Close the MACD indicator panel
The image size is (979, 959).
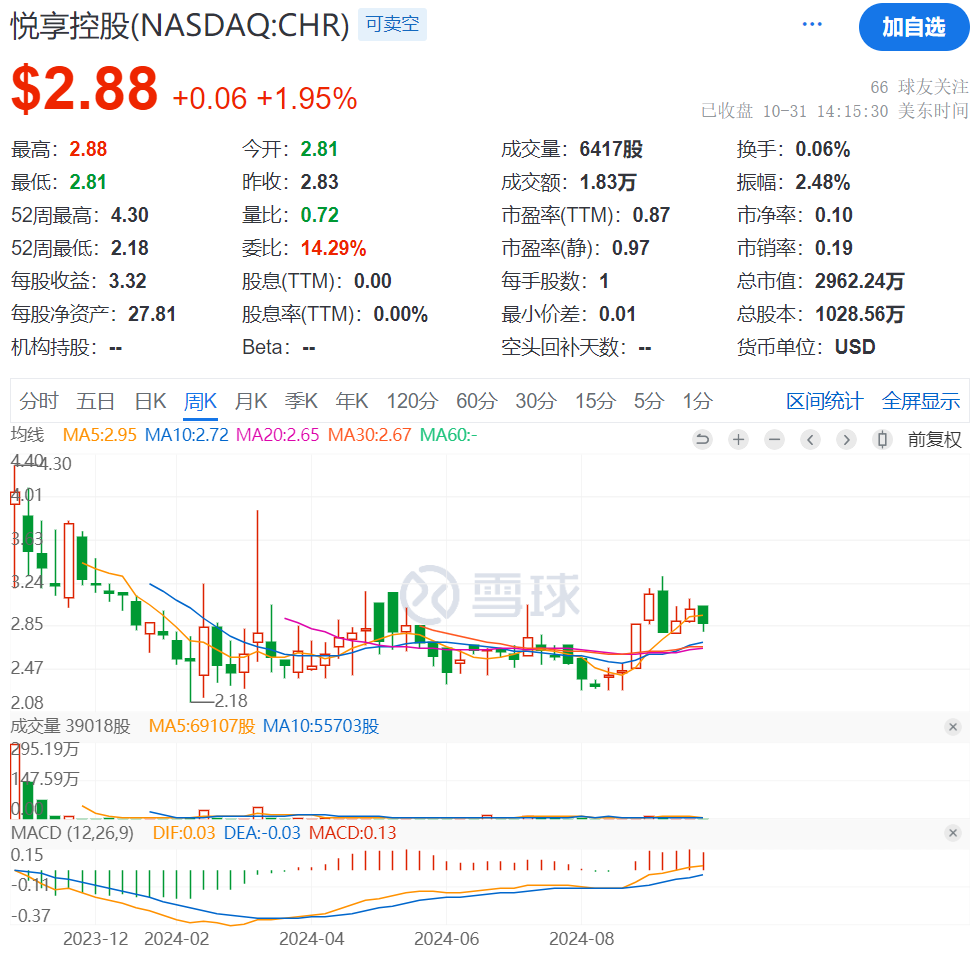(953, 832)
